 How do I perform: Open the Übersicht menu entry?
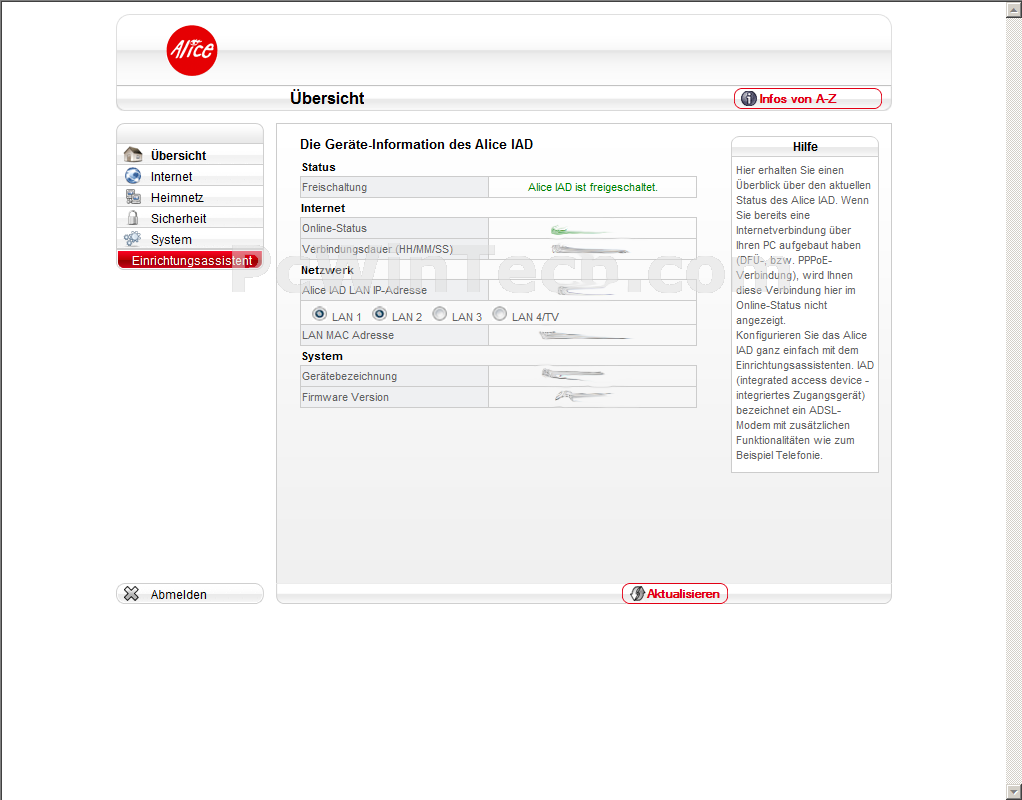[x=190, y=155]
